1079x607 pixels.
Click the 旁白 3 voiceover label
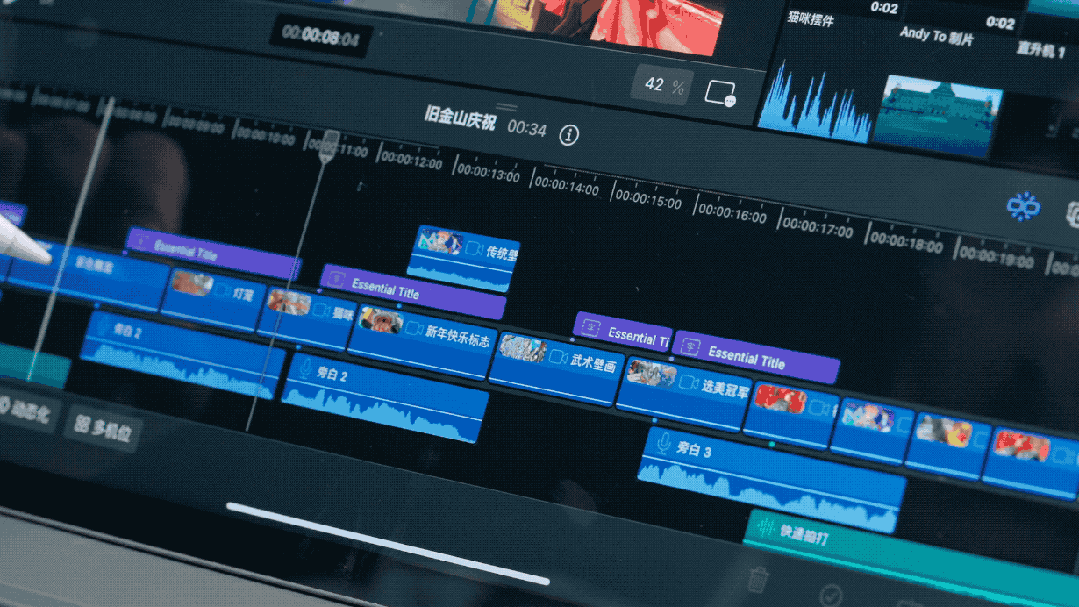(694, 450)
